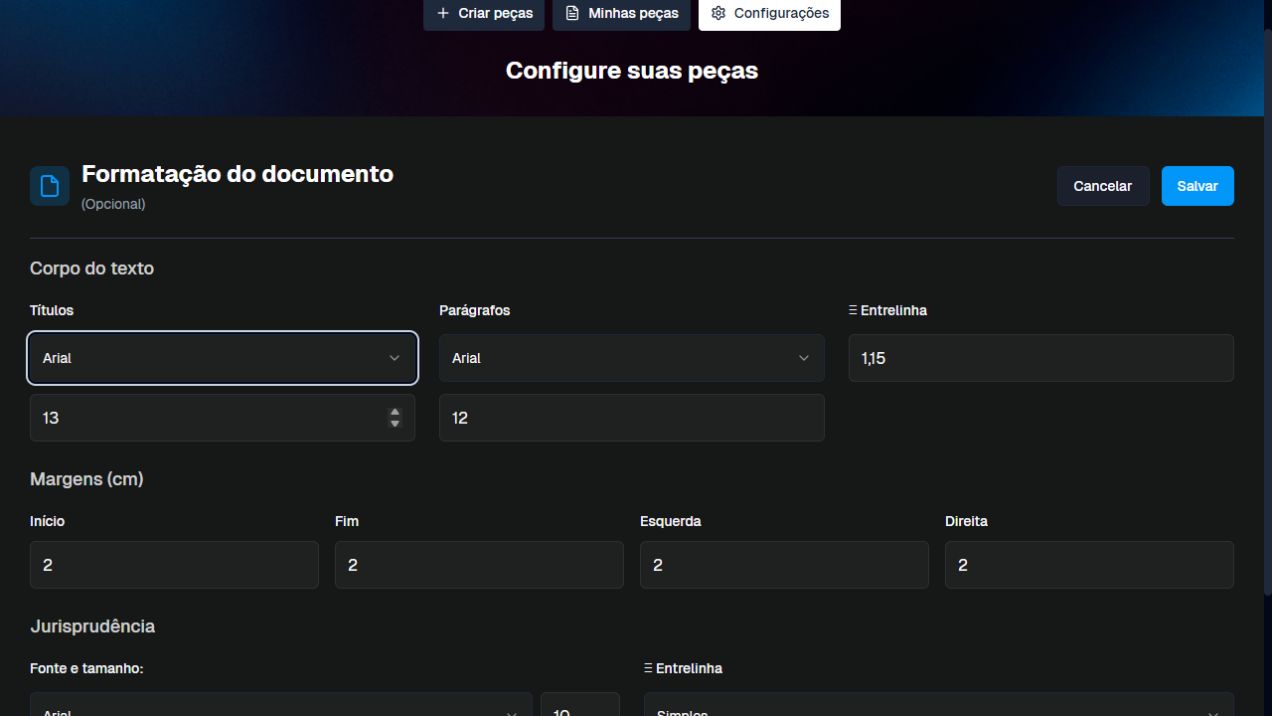The height and width of the screenshot is (716, 1272).
Task: Click the Fim margin field
Action: point(479,565)
